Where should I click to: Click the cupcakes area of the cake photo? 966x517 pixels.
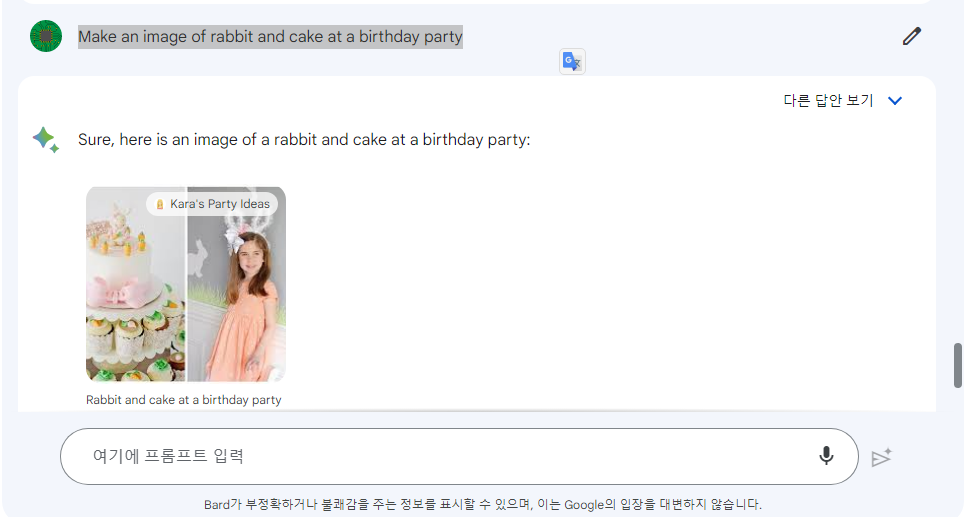[136, 341]
